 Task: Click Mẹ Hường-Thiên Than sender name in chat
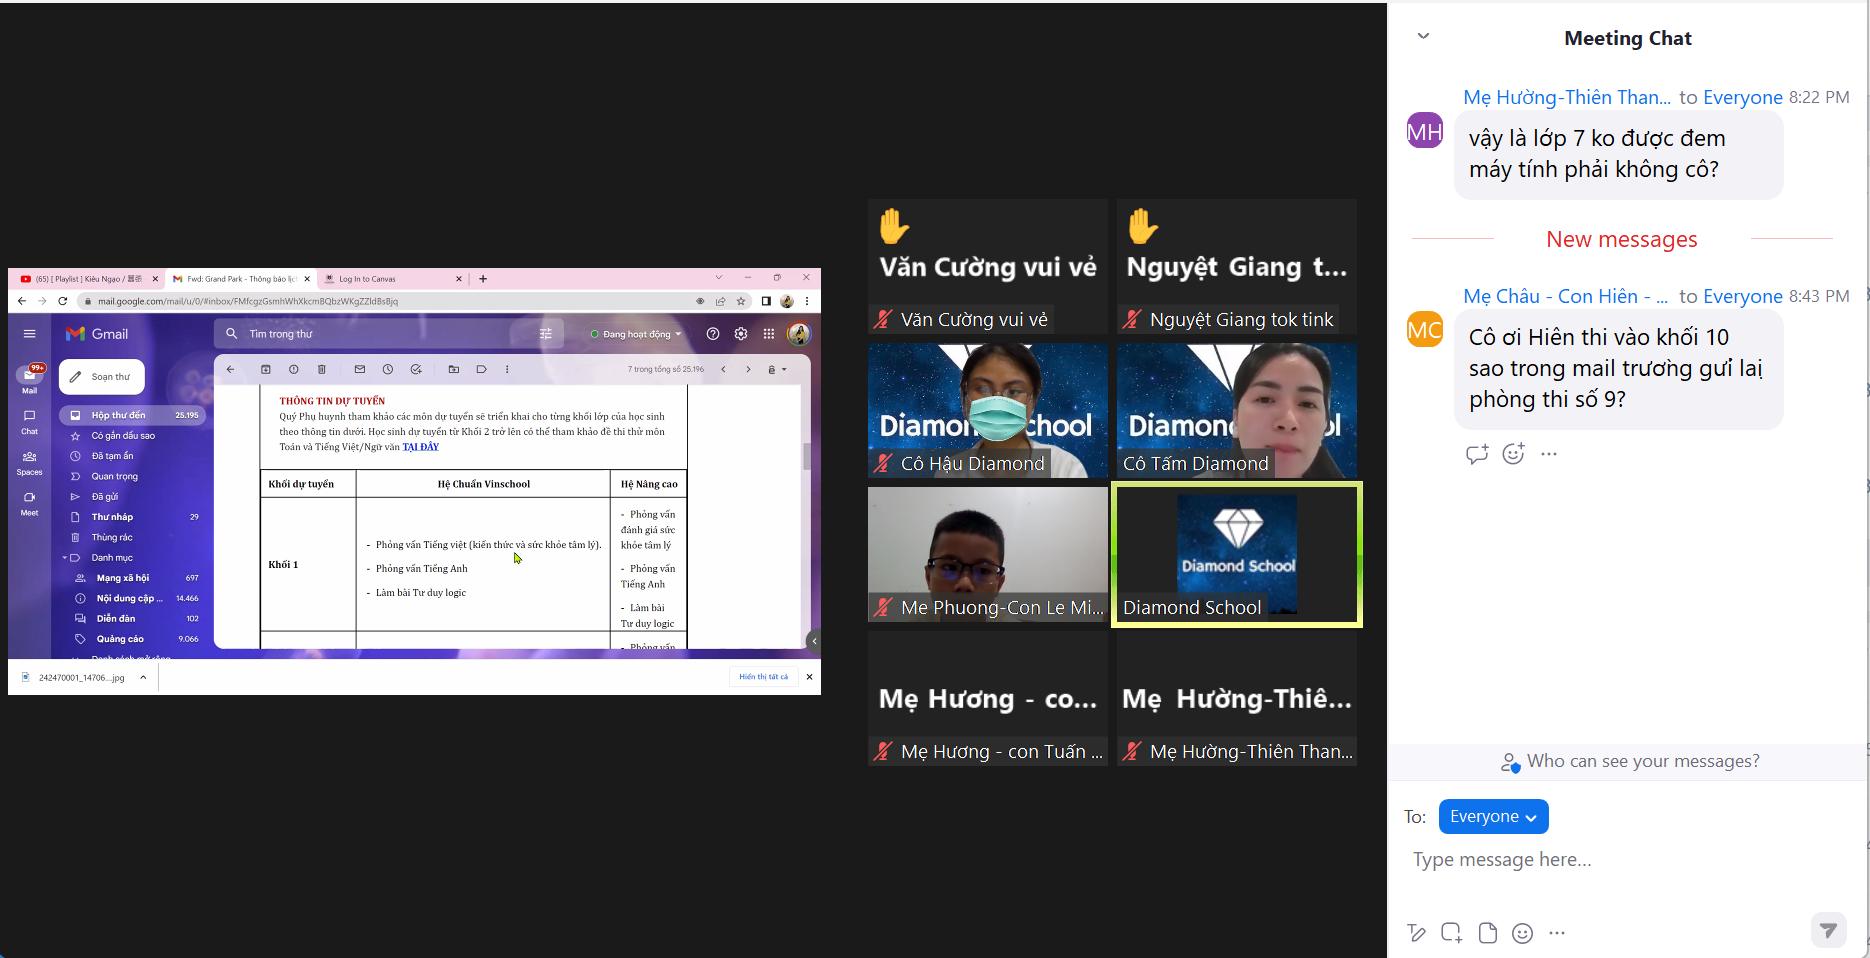coord(1566,97)
